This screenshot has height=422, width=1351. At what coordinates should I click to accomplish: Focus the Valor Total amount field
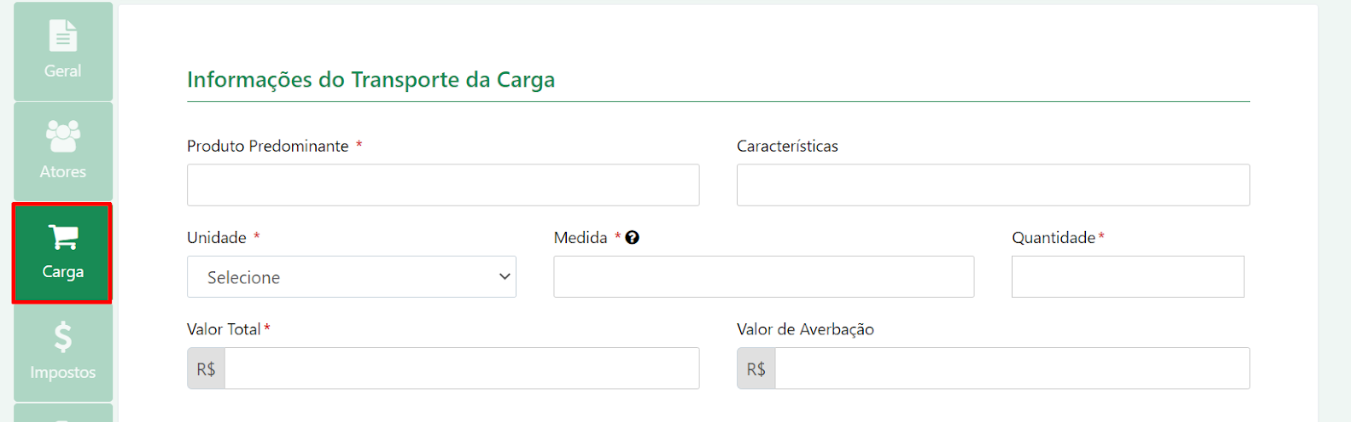coord(462,368)
